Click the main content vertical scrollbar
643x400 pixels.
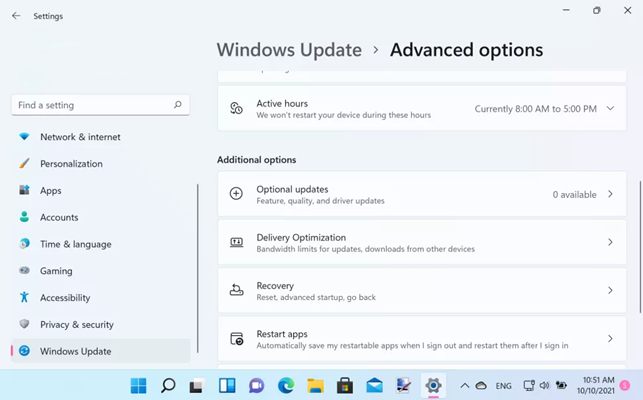point(640,246)
